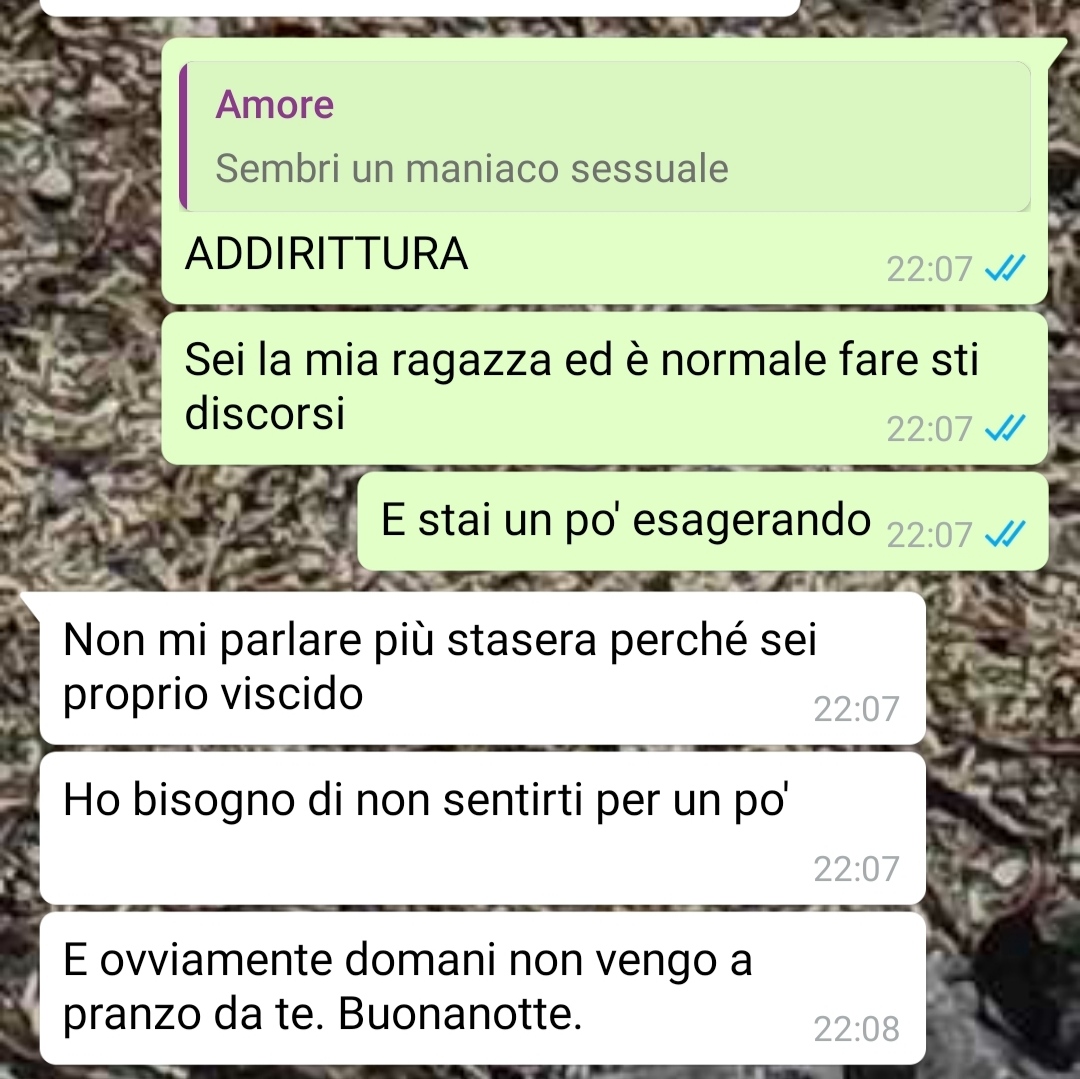Tap the 22:07 timestamp of ADDIRITTURA message
The height and width of the screenshot is (1079, 1080).
pos(928,269)
